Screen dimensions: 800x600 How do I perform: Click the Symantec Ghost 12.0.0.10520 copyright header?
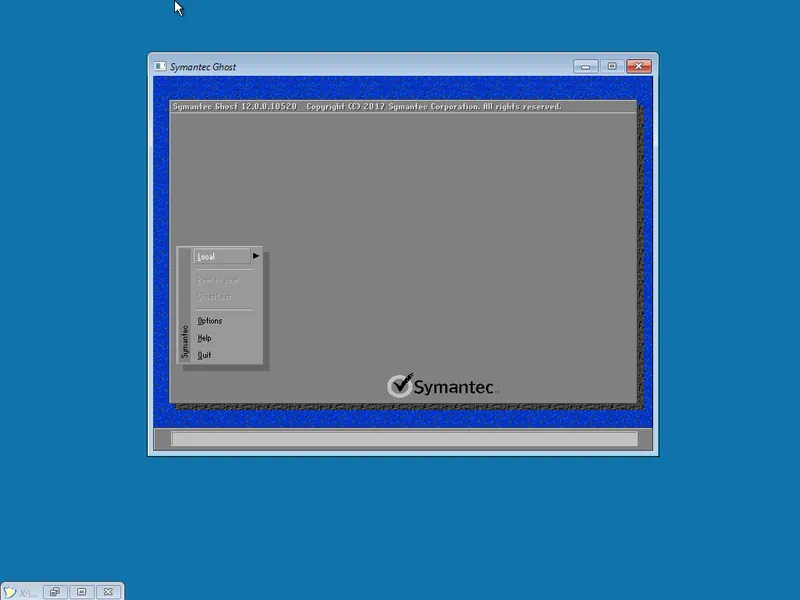pos(367,107)
